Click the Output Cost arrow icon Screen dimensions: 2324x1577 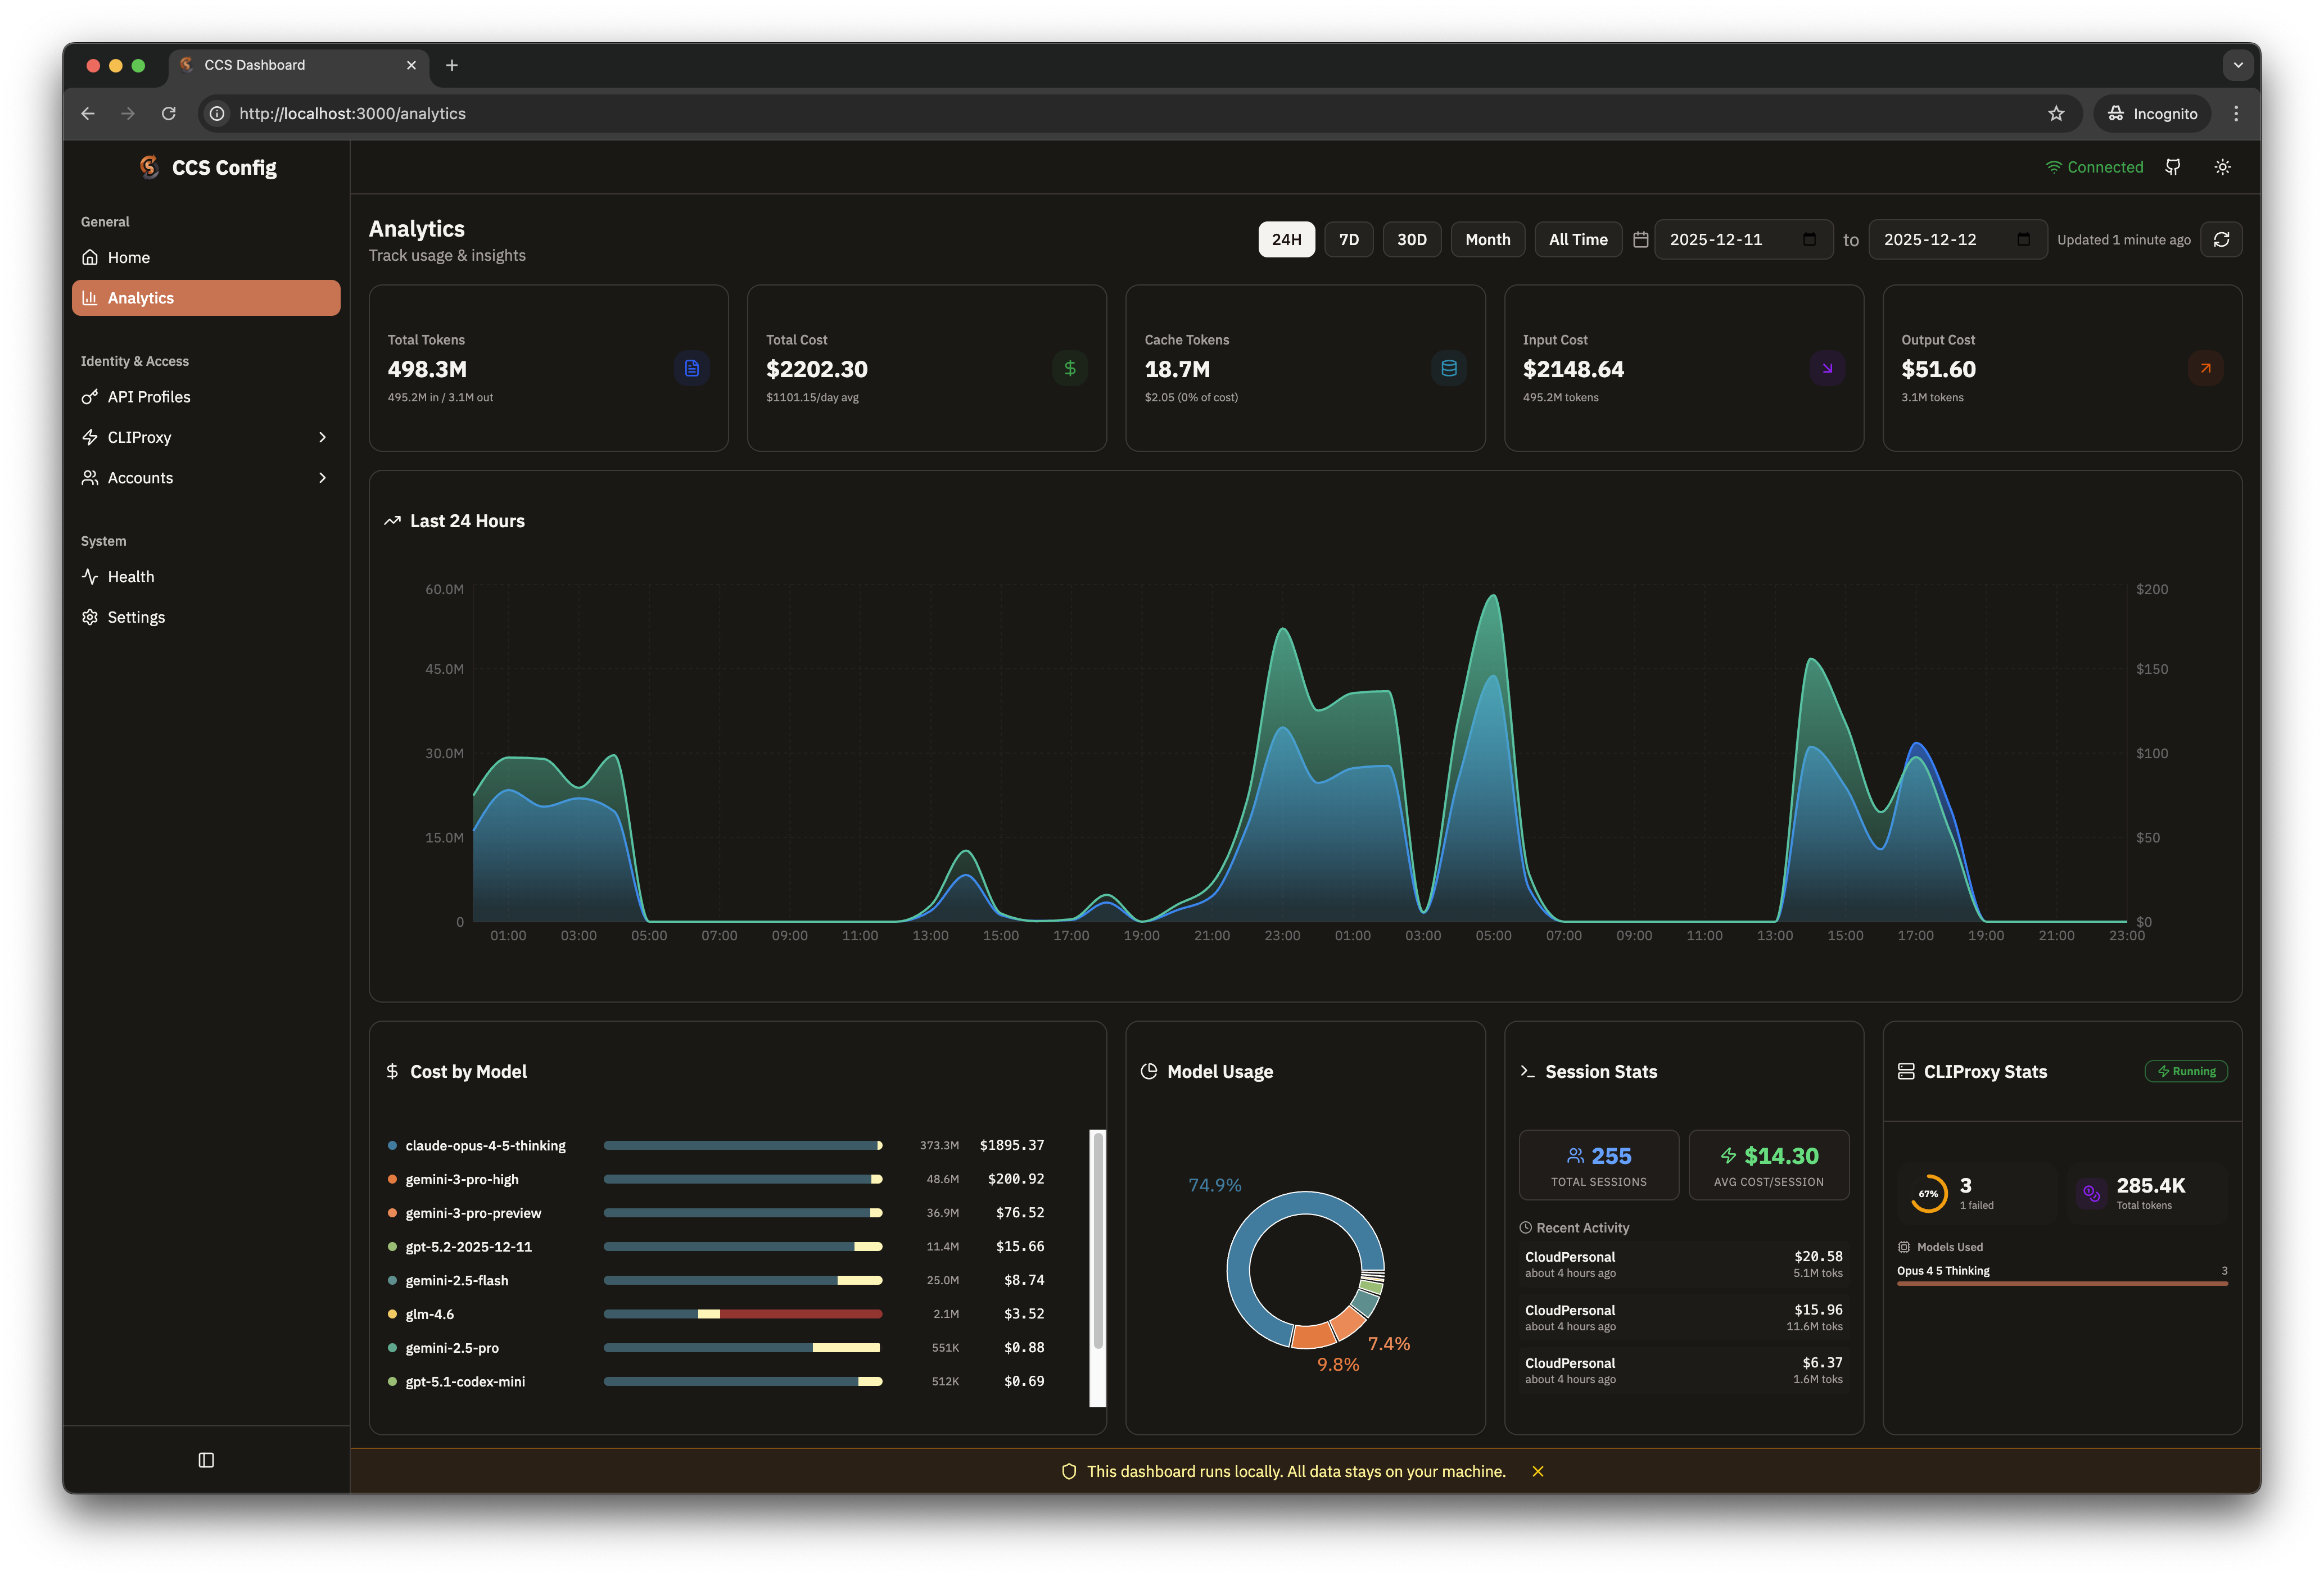(2205, 368)
